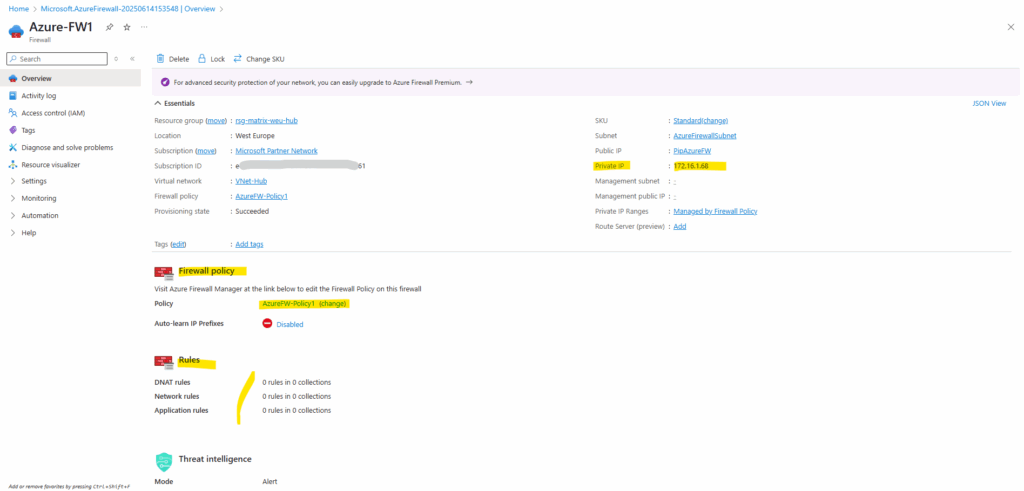
Task: Collapse the sidebar menu using double chevron
Action: (x=133, y=59)
